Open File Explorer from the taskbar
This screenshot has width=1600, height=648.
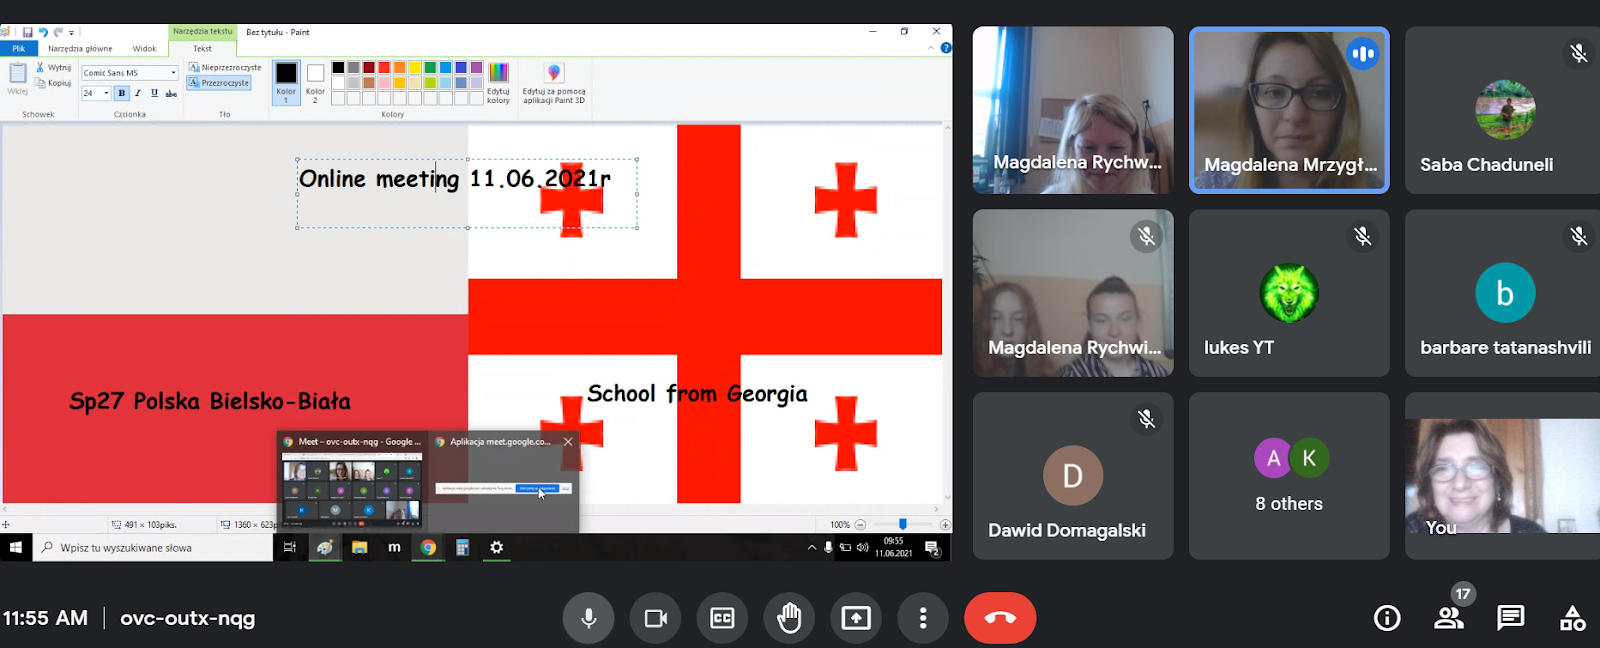coord(360,547)
